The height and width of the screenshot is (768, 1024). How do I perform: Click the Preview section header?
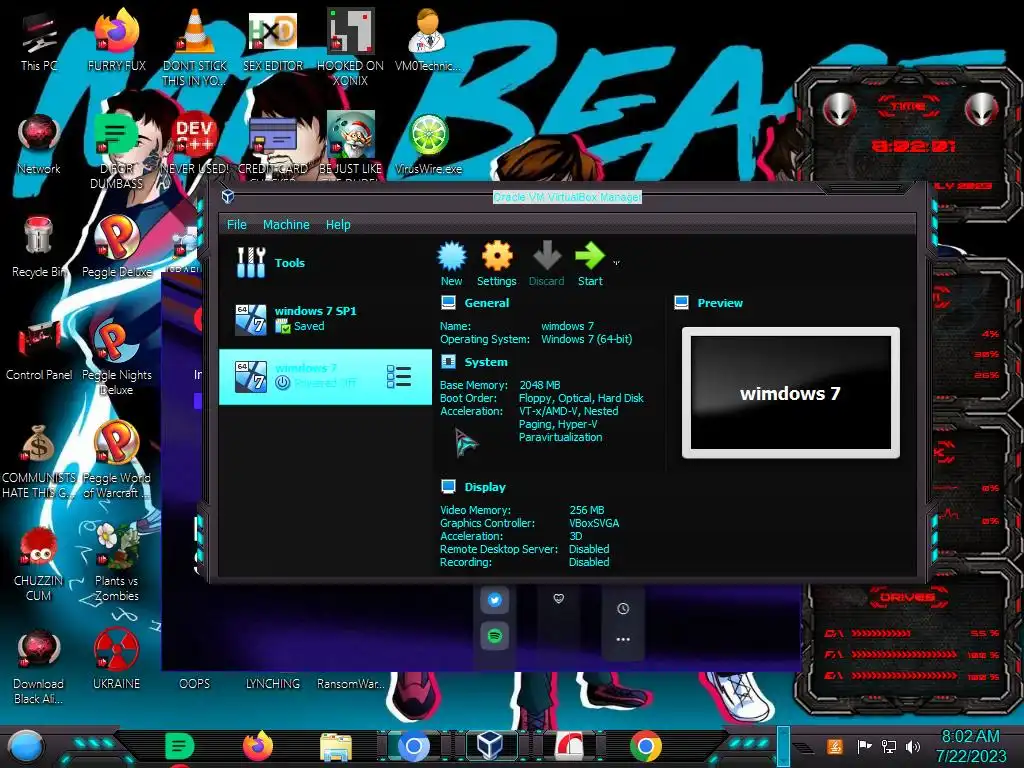pyautogui.click(x=720, y=303)
